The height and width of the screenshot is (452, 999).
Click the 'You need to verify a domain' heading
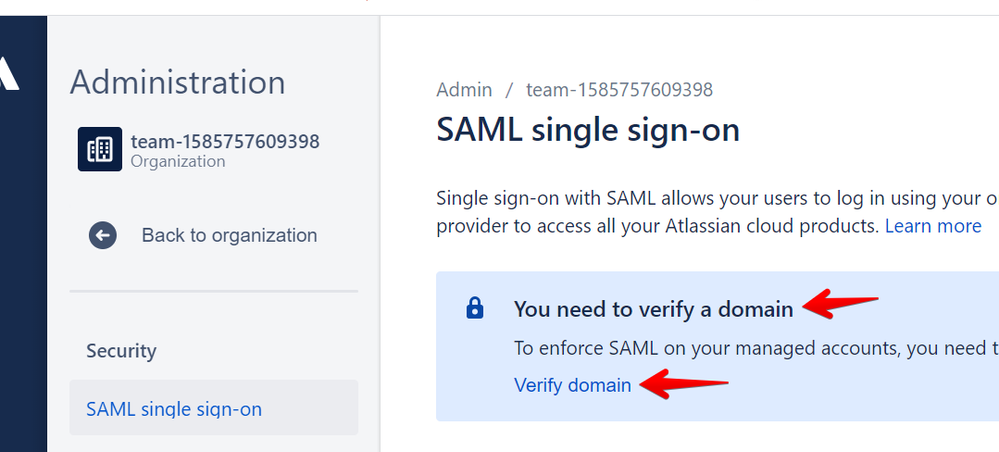[x=653, y=309]
